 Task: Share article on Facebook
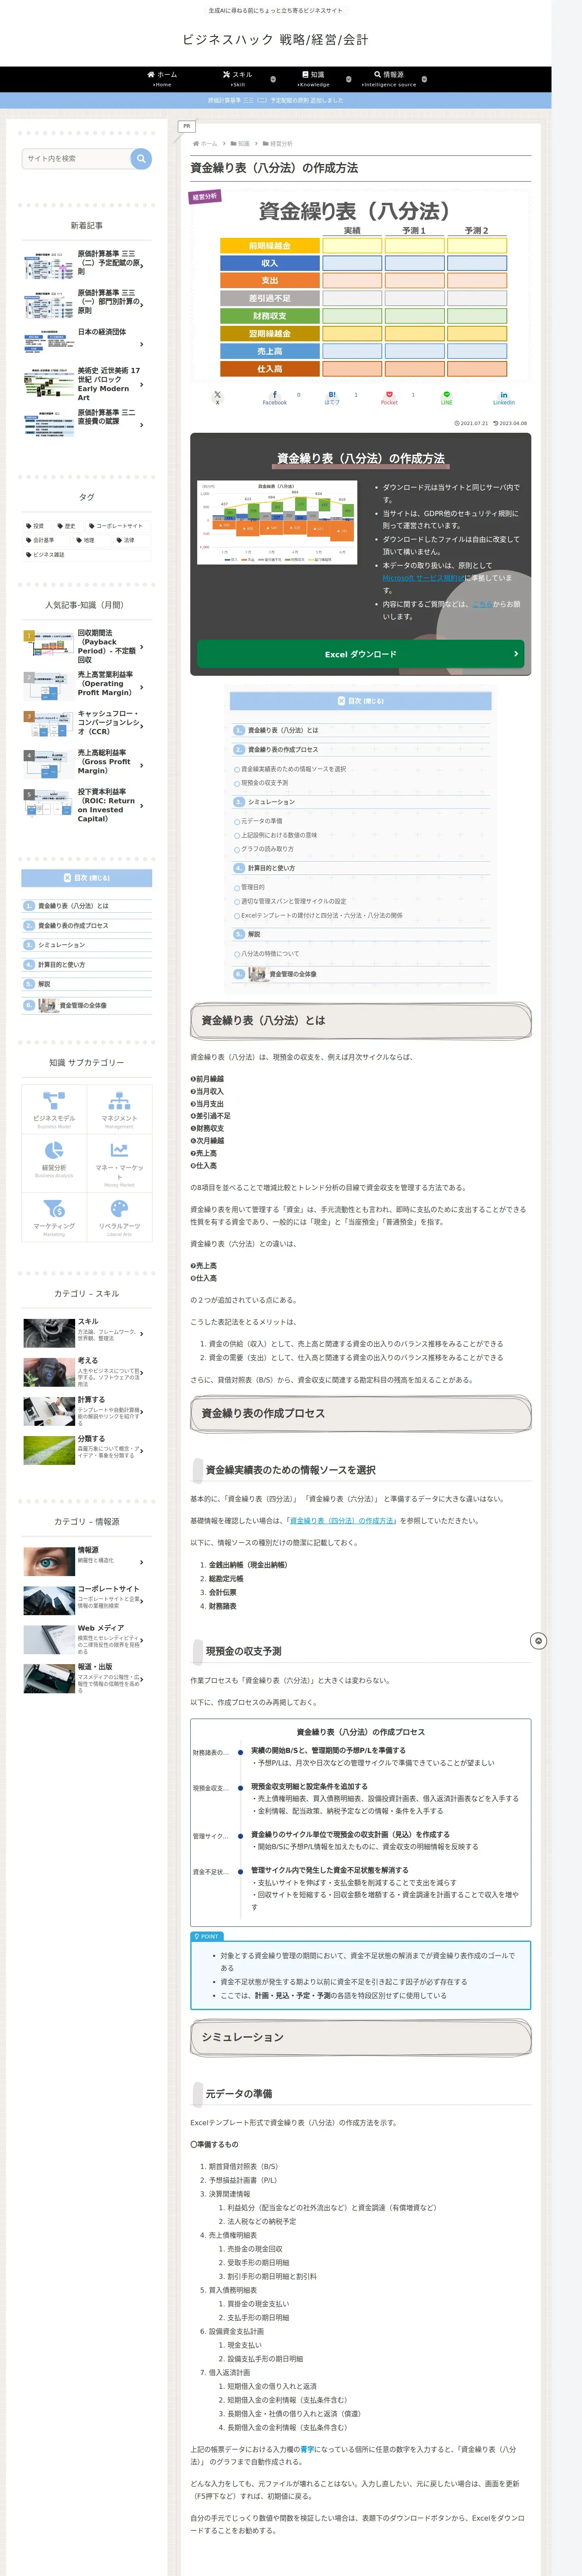pyautogui.click(x=274, y=398)
